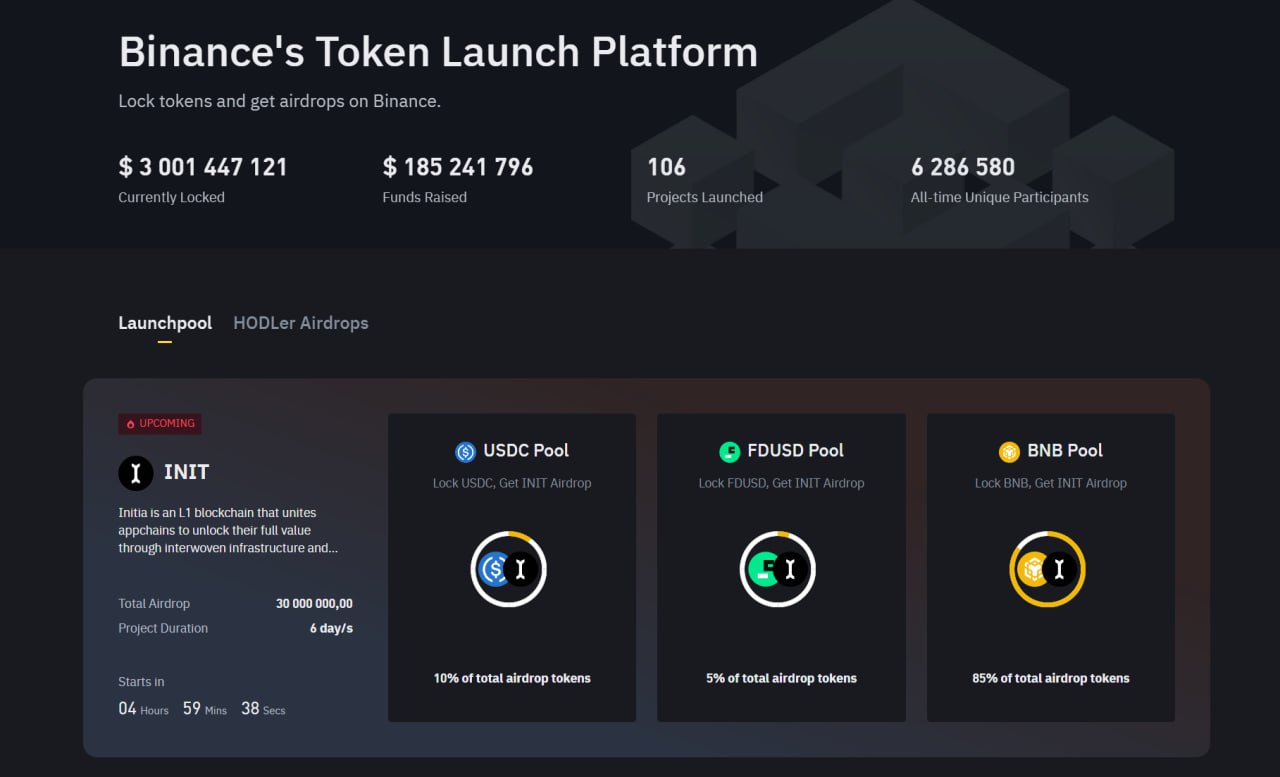Click the 106 projects count

coord(666,167)
